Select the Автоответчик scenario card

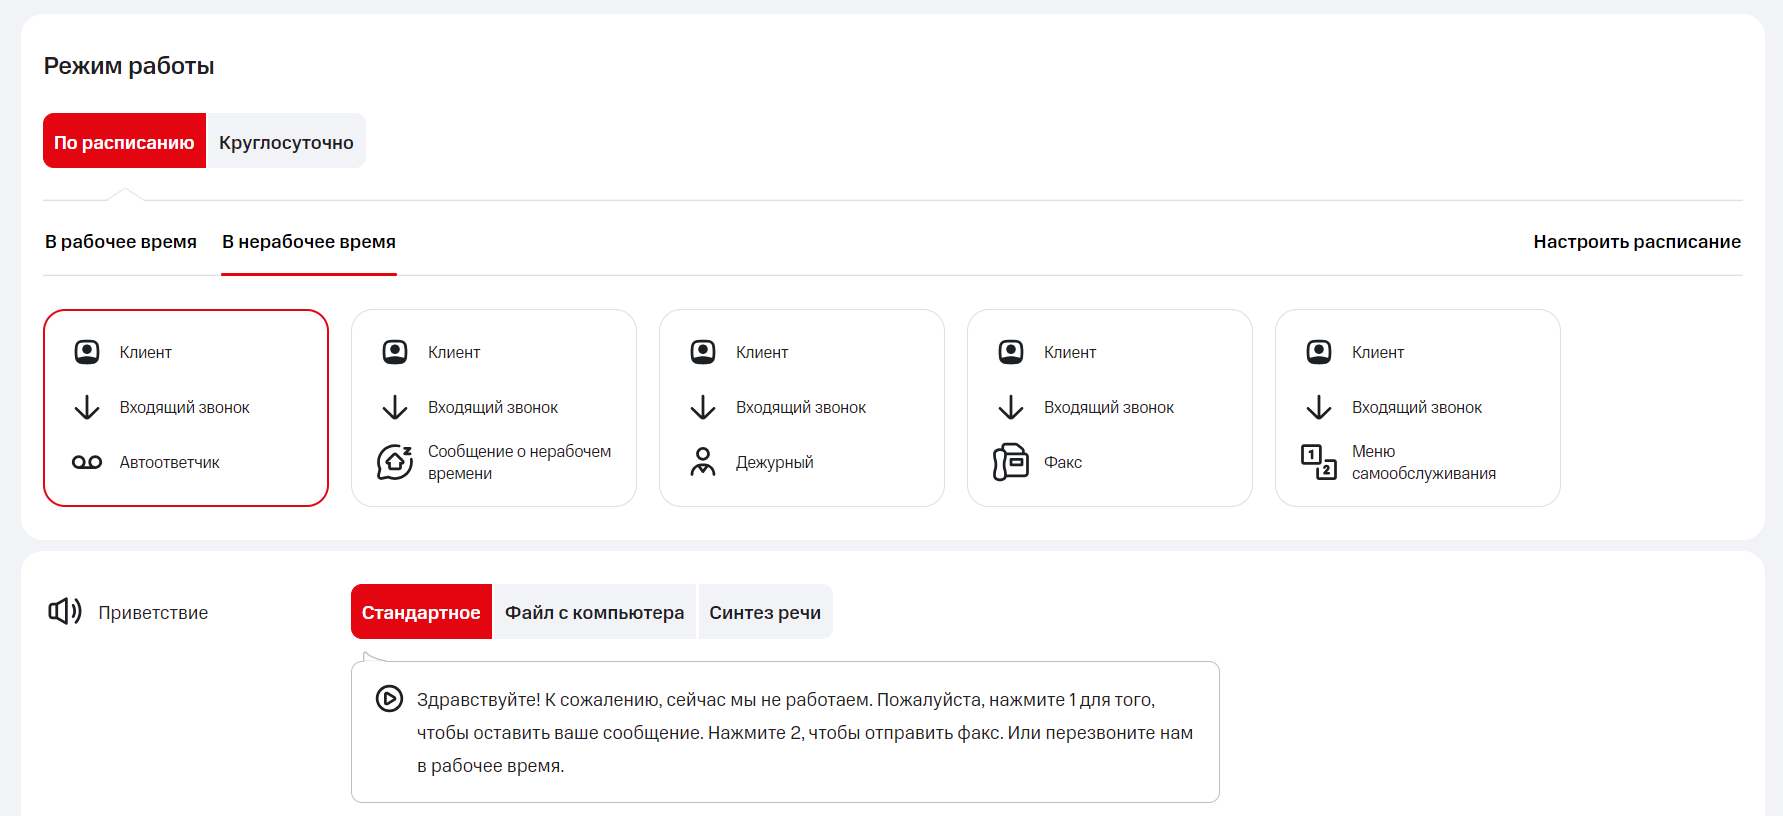[186, 408]
